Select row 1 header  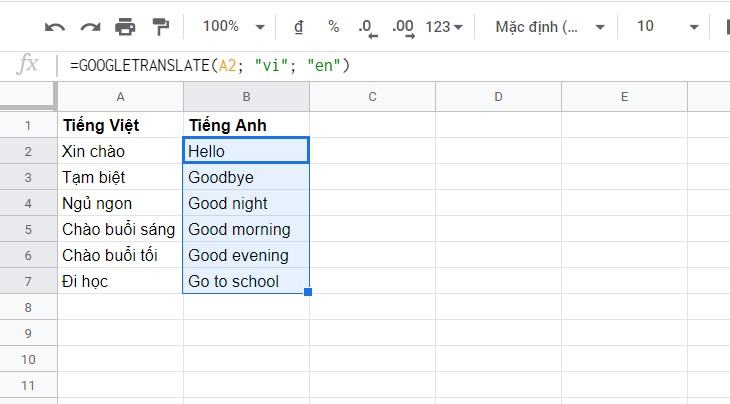(28, 125)
